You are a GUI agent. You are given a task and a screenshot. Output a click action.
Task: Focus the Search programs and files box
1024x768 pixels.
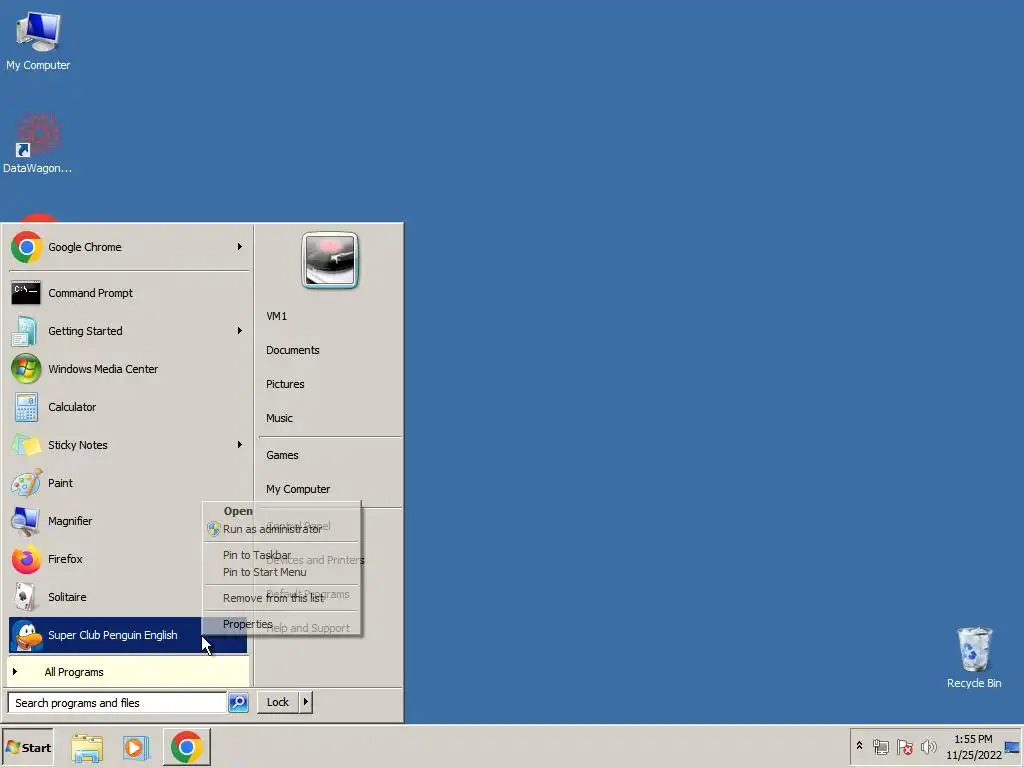pos(117,703)
